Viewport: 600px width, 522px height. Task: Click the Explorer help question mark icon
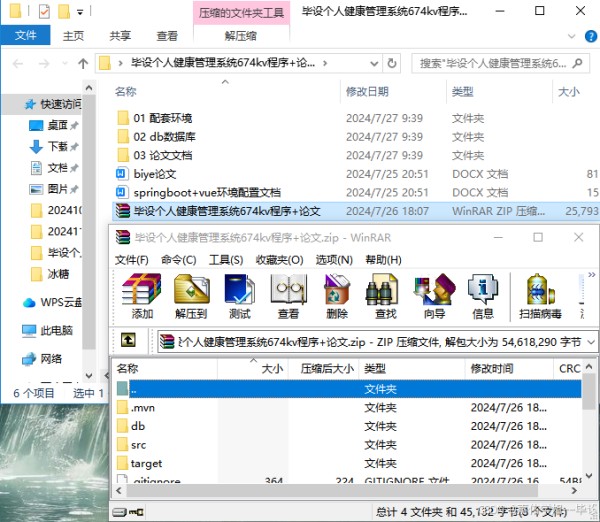point(590,36)
